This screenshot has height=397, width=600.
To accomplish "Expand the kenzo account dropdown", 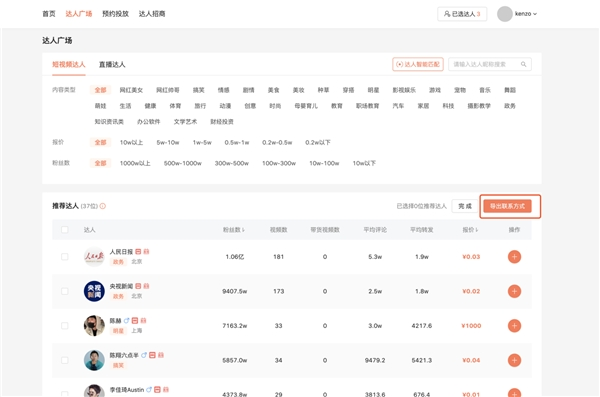I will pyautogui.click(x=526, y=14).
